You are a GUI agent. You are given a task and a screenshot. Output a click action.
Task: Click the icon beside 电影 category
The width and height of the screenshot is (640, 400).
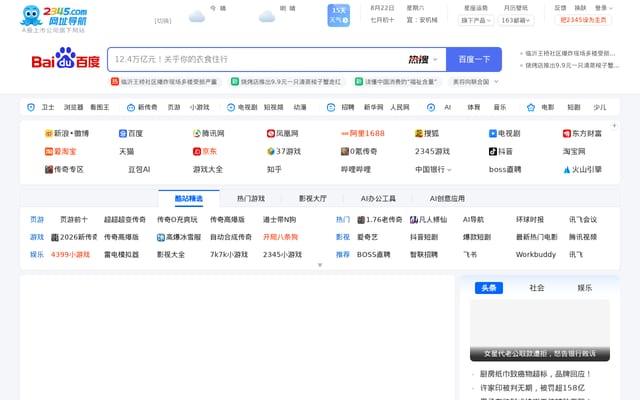pos(531,107)
